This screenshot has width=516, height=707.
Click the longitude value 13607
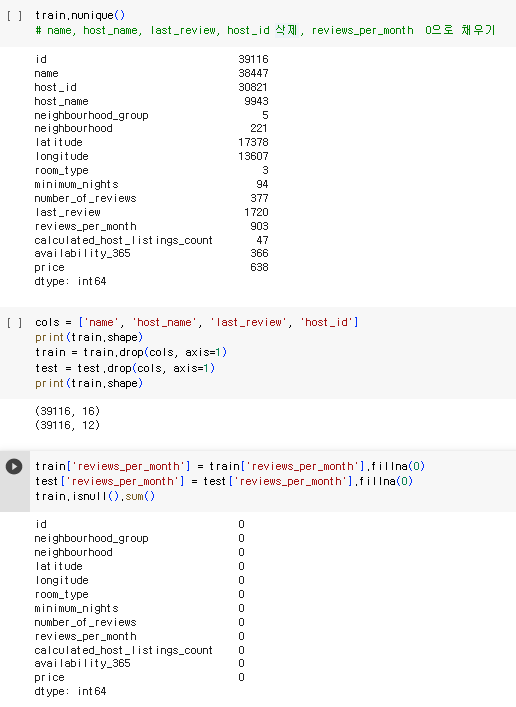[253, 156]
